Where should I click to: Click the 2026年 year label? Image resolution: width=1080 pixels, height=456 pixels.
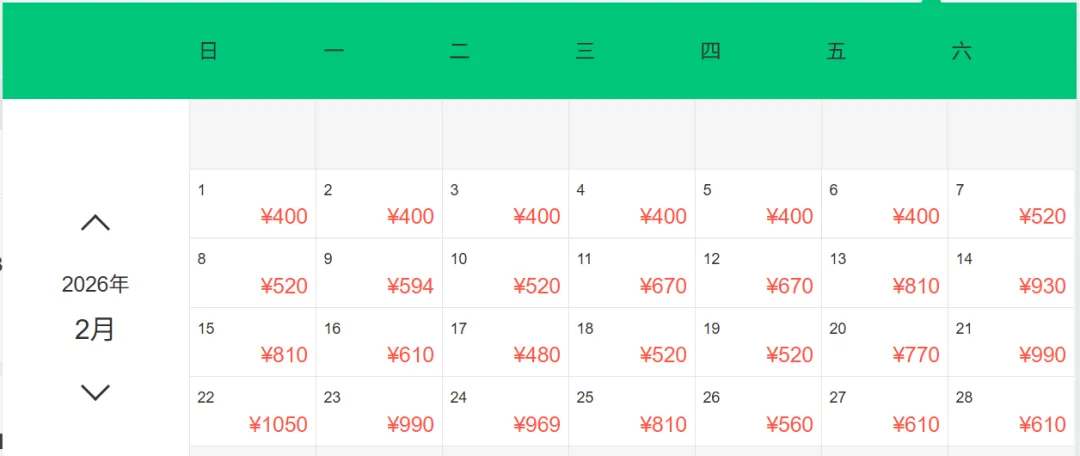click(x=95, y=284)
